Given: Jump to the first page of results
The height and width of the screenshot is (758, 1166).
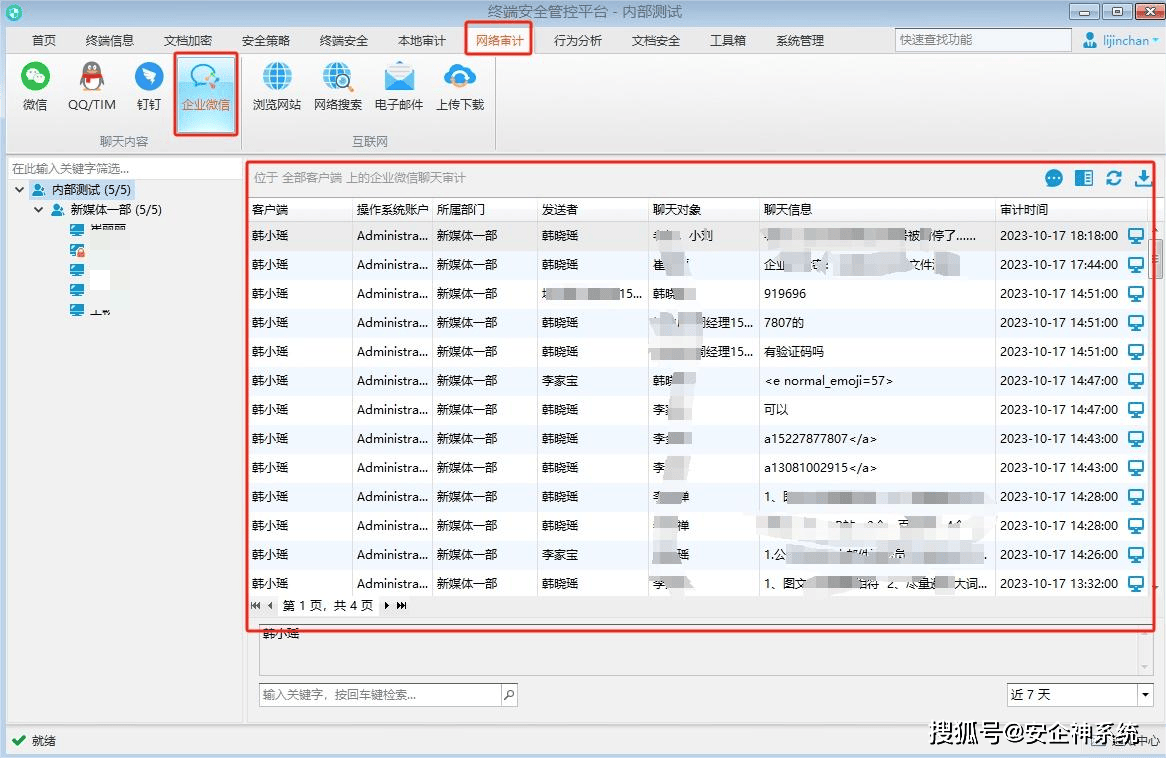Looking at the screenshot, I should click(x=256, y=606).
